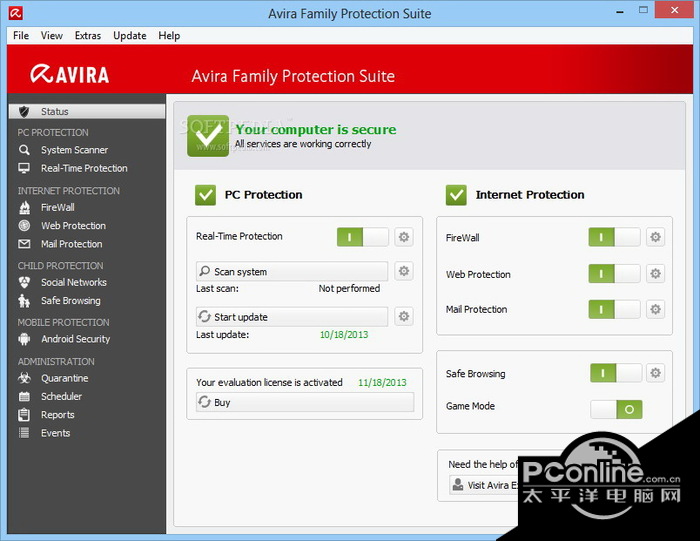Open Web Protection label in the sidebar
The width and height of the screenshot is (700, 541).
(x=74, y=226)
